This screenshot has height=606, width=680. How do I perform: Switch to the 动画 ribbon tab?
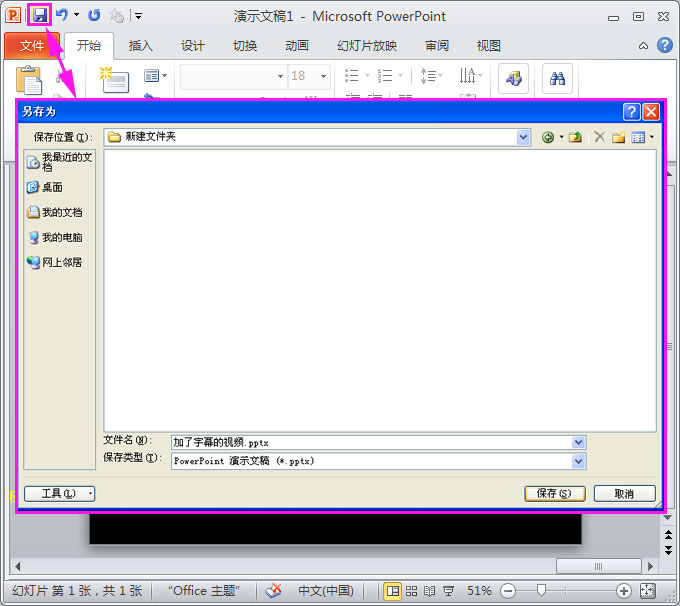(297, 46)
